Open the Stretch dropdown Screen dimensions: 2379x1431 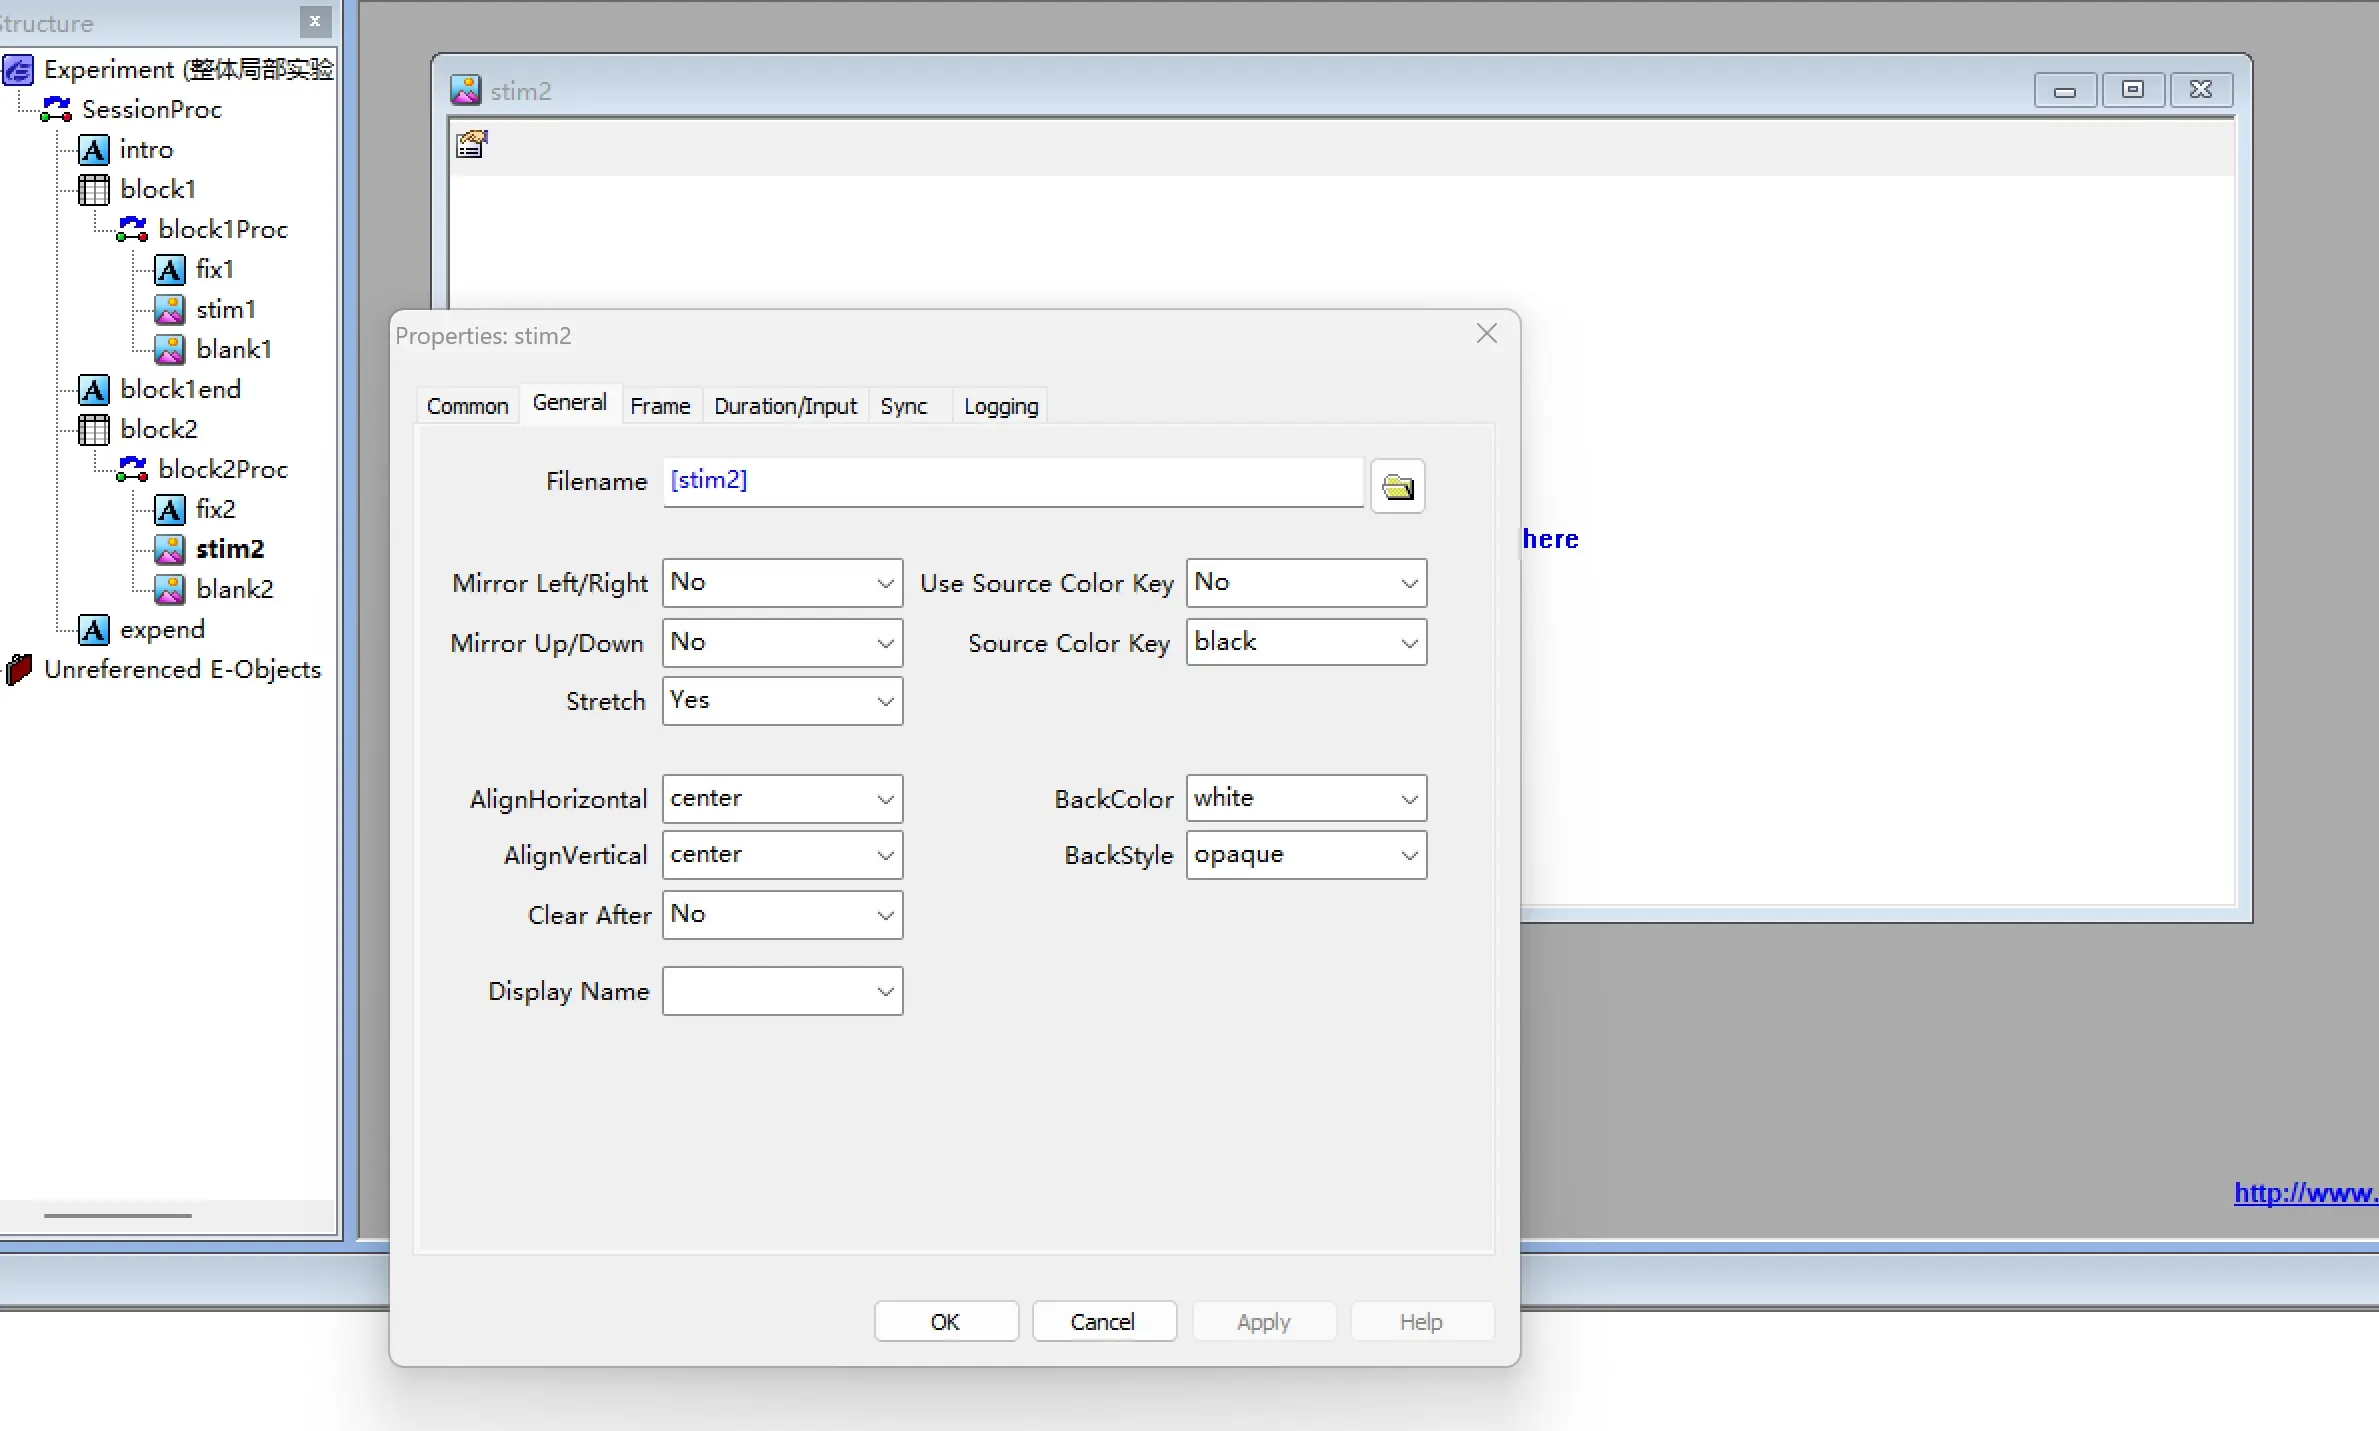[782, 701]
